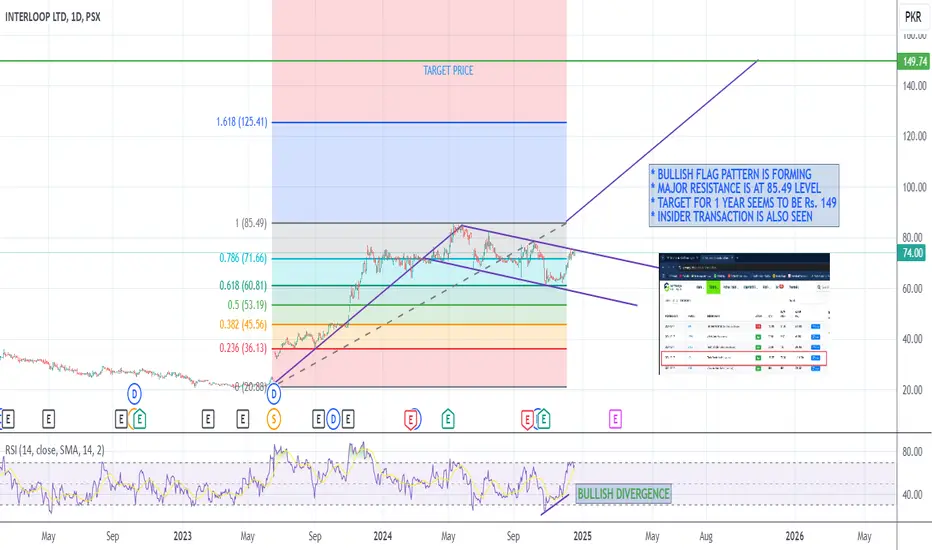Click the BULLISH FLAG PATTERN IS FORMING note
Viewport: 932px width, 550px height.
click(x=734, y=174)
